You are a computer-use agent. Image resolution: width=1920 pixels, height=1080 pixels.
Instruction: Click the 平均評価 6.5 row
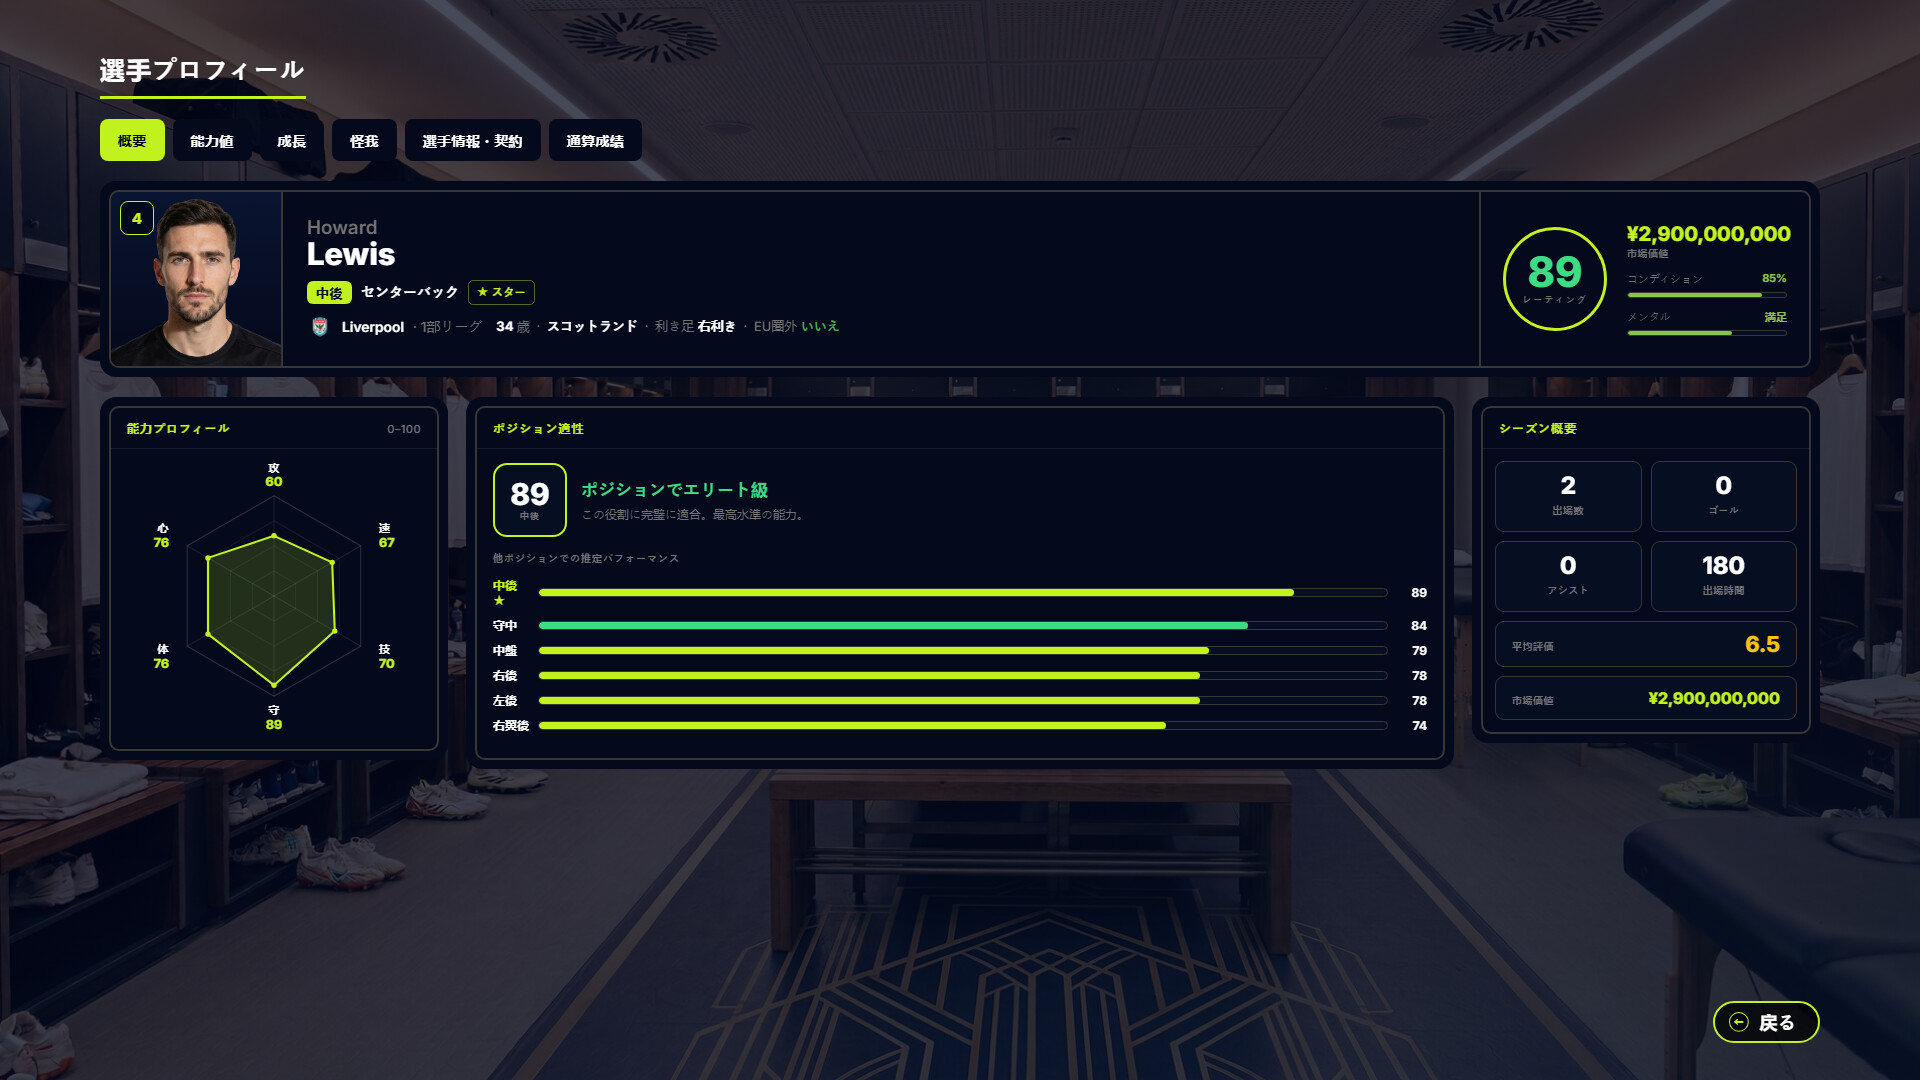point(1646,645)
